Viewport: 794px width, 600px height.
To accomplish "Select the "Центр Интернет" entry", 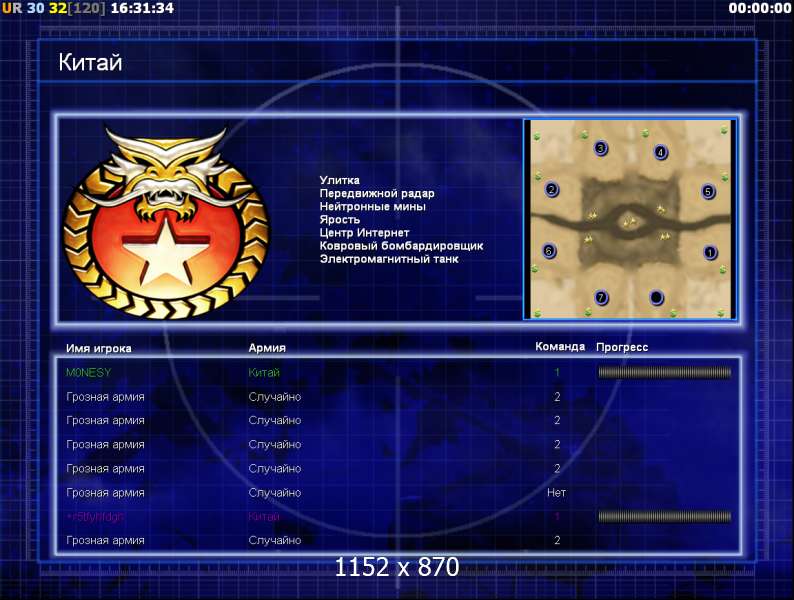I will [364, 233].
